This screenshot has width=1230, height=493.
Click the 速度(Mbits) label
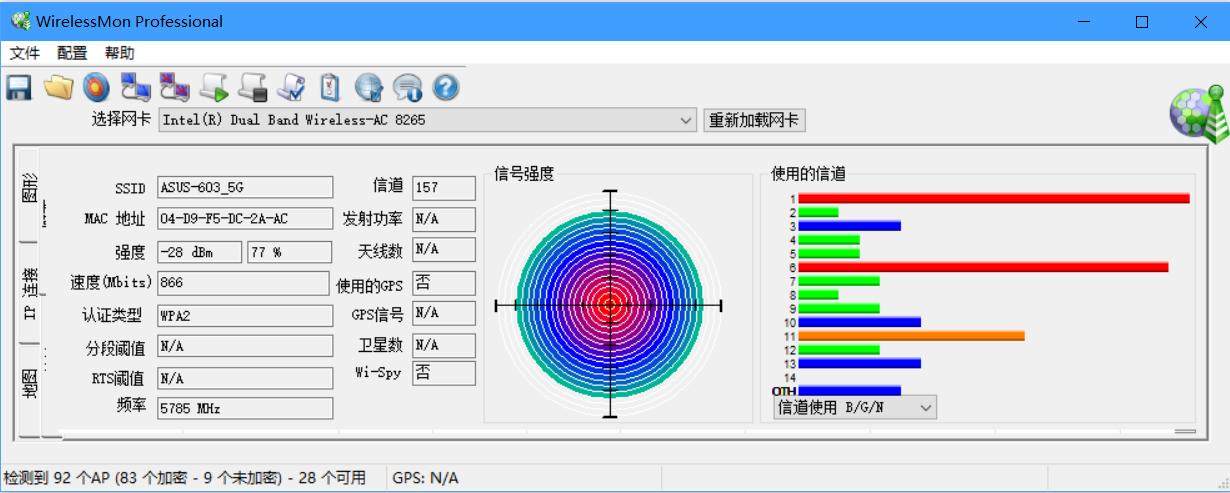(x=110, y=283)
